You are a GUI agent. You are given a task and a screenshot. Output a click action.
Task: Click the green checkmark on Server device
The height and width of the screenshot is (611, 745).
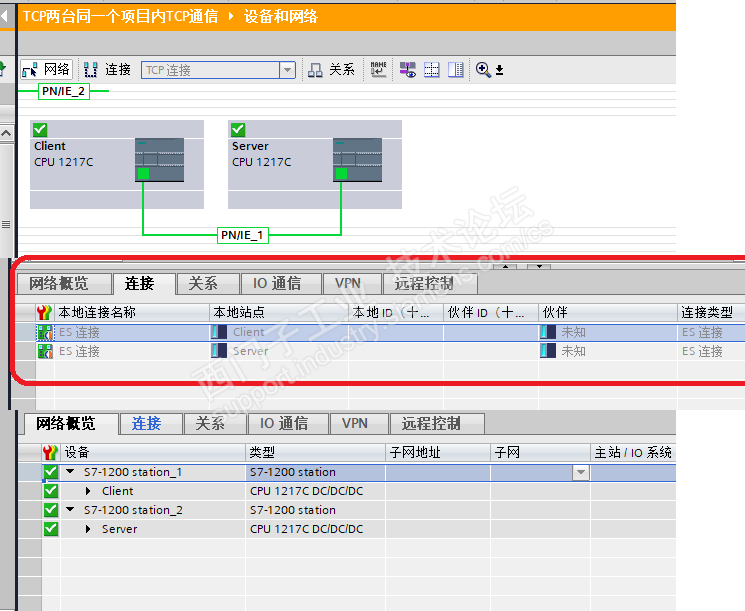(238, 129)
